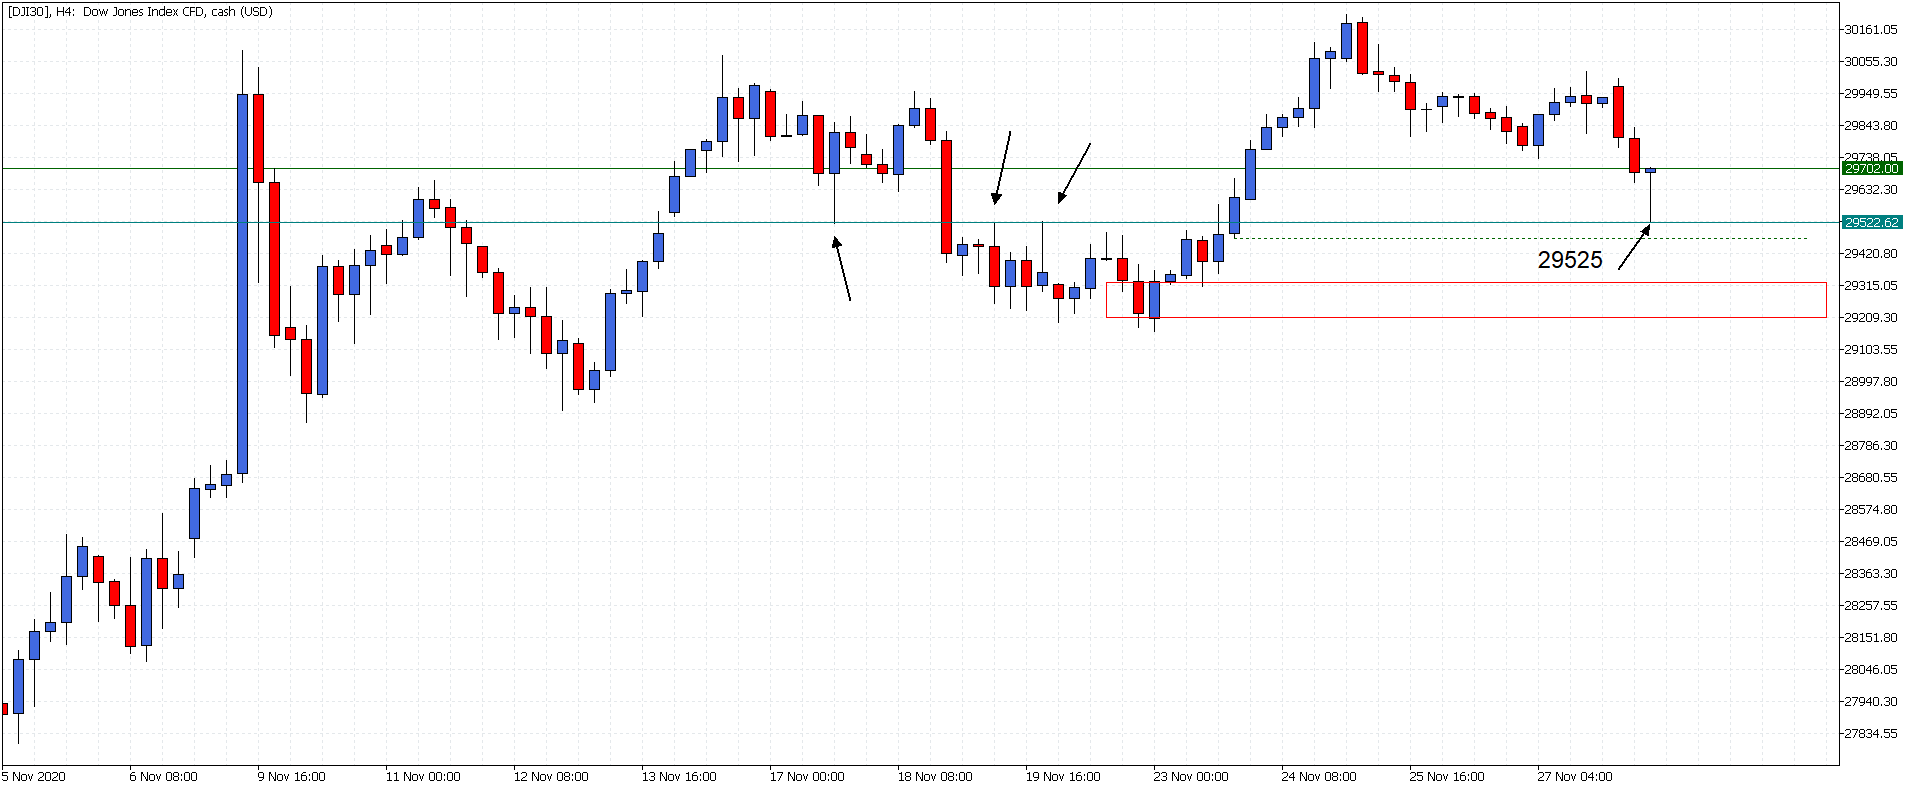
Task: Select the red rectangle zone outline
Action: pyautogui.click(x=1466, y=300)
